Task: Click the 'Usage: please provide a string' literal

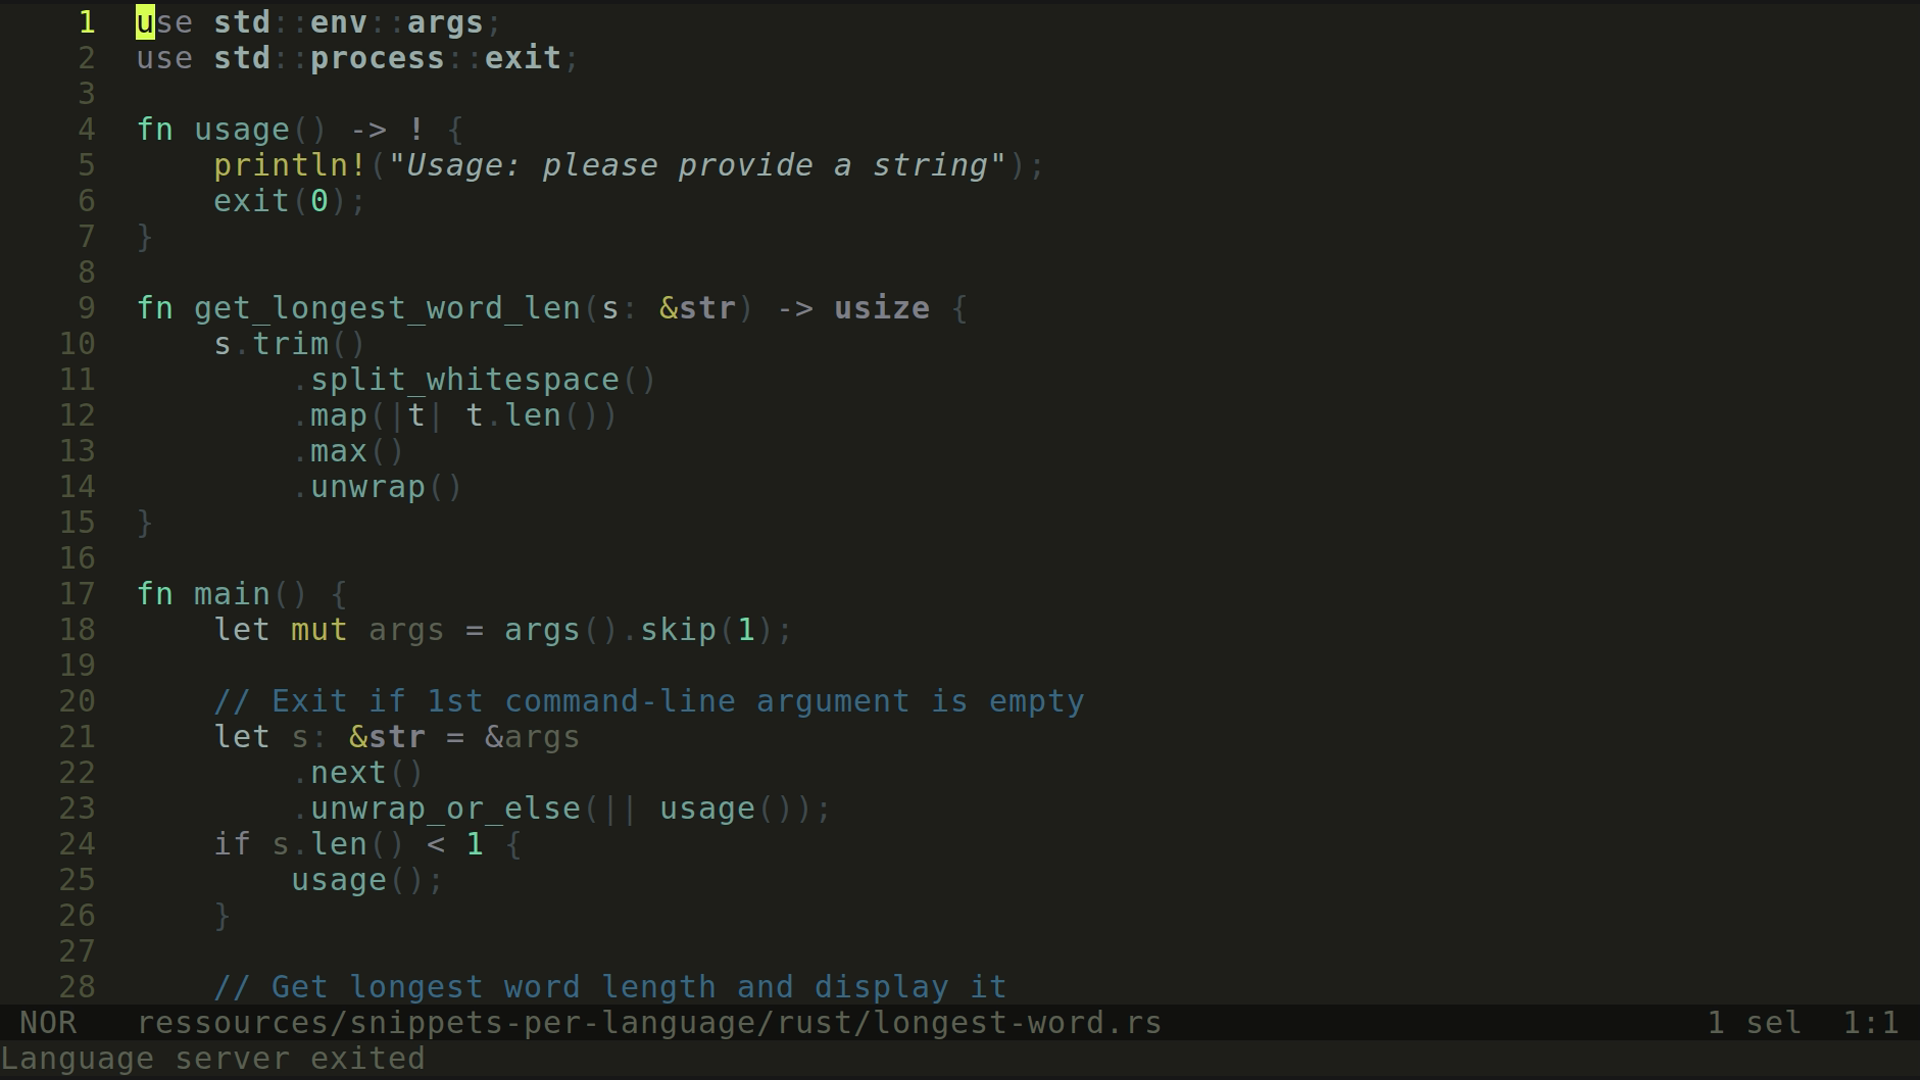Action: pos(697,165)
